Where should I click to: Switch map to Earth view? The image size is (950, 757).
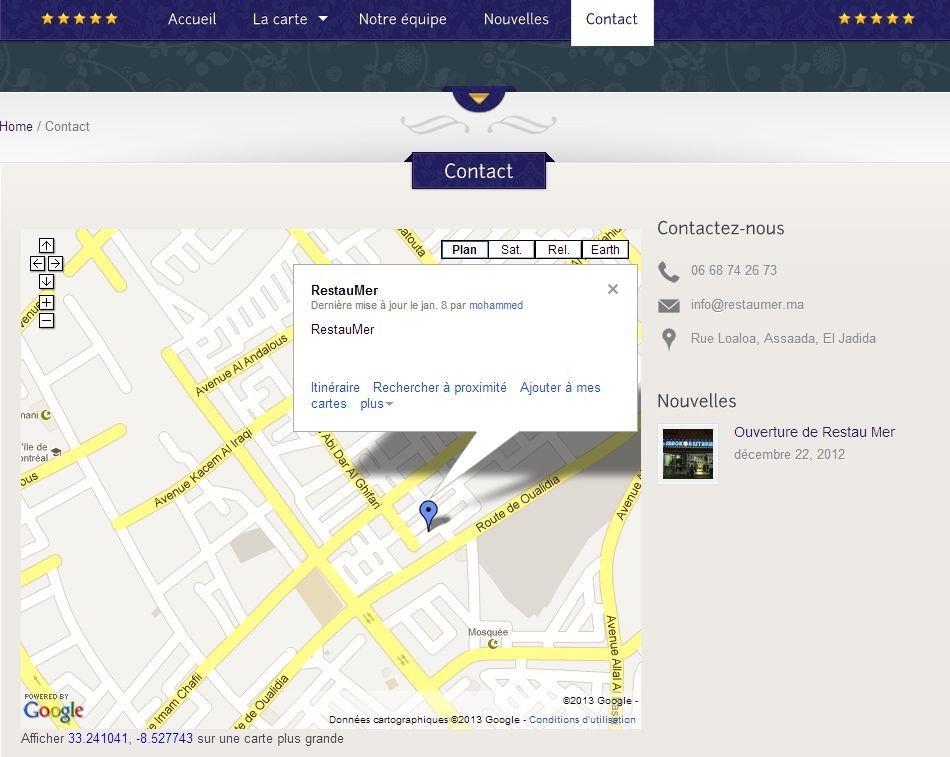point(605,250)
